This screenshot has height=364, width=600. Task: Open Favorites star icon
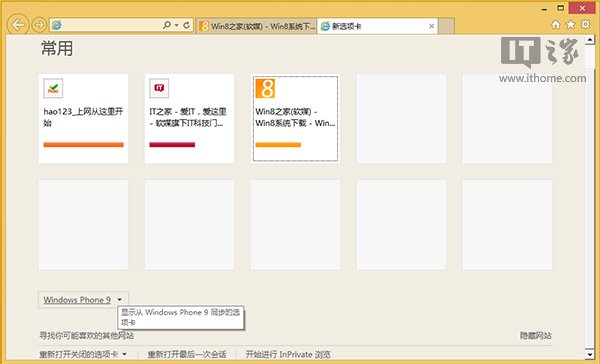571,24
